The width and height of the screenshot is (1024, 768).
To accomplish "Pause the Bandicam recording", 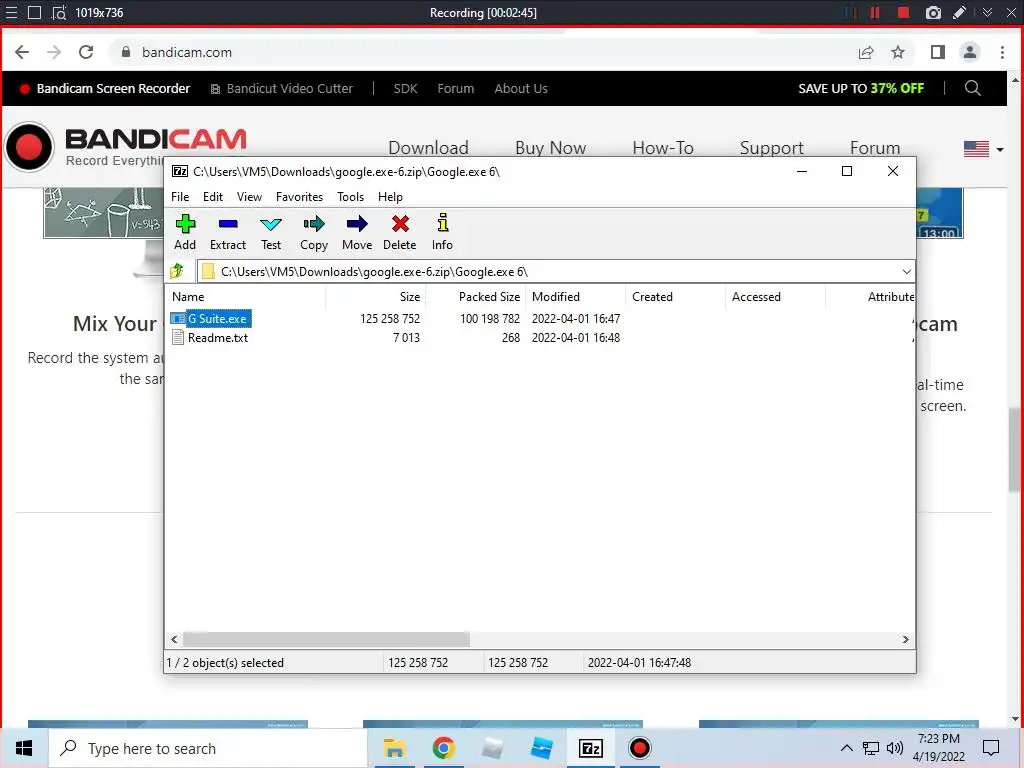I will click(x=874, y=12).
